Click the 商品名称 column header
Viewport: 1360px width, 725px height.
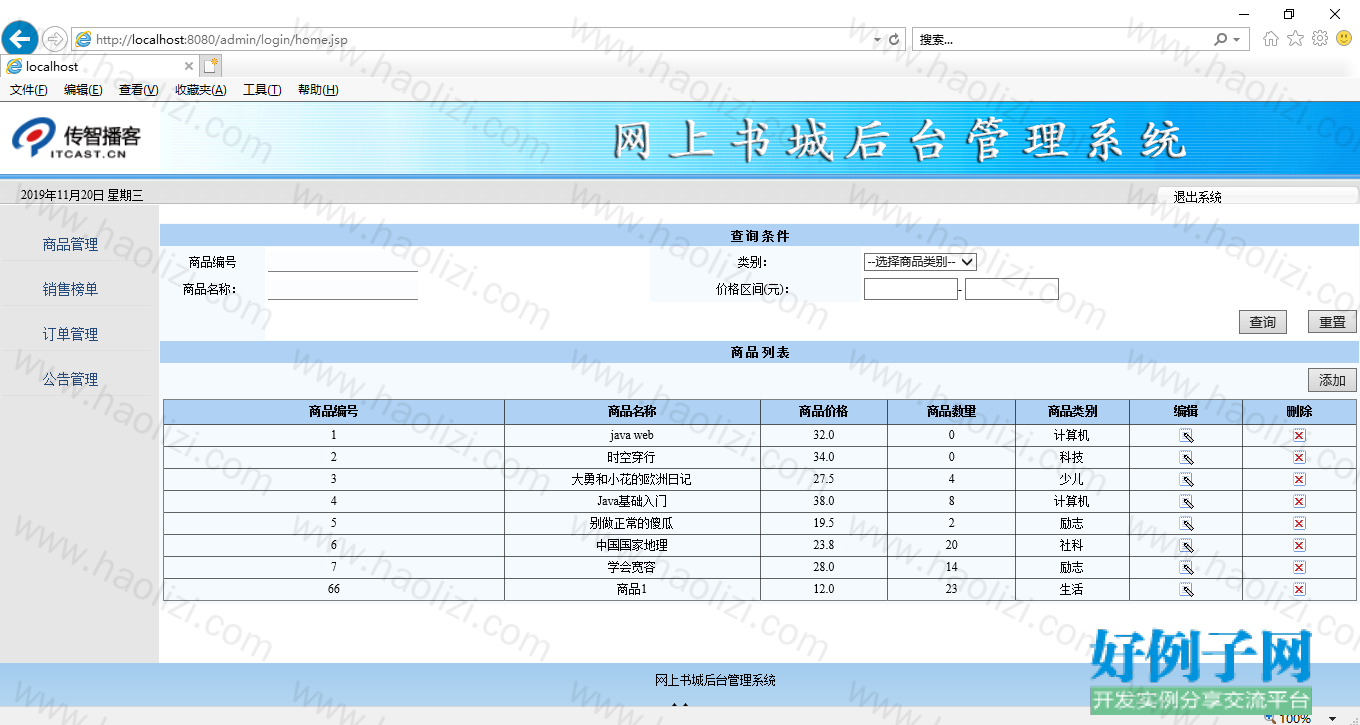point(632,412)
